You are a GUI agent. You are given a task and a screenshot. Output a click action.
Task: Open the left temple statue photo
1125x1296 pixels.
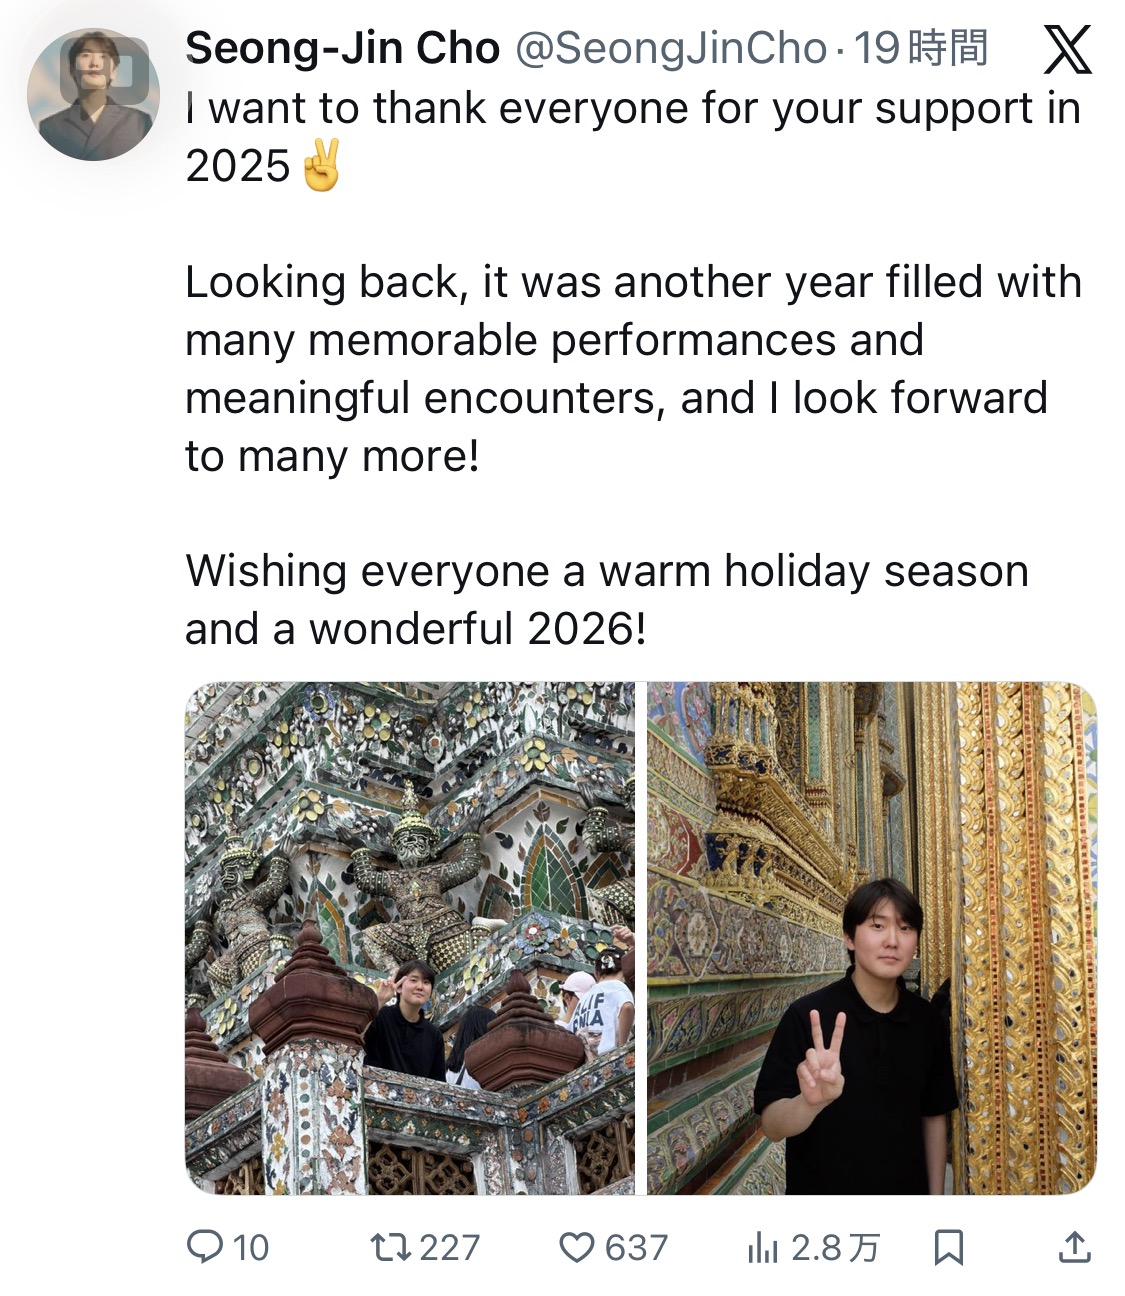(410, 937)
